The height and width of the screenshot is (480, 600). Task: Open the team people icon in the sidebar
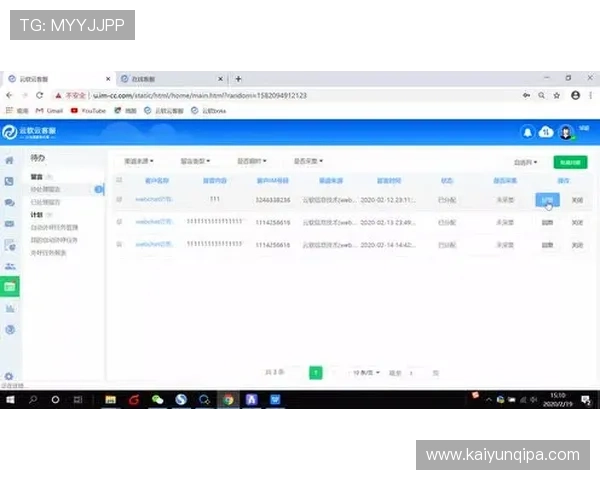pos(10,266)
